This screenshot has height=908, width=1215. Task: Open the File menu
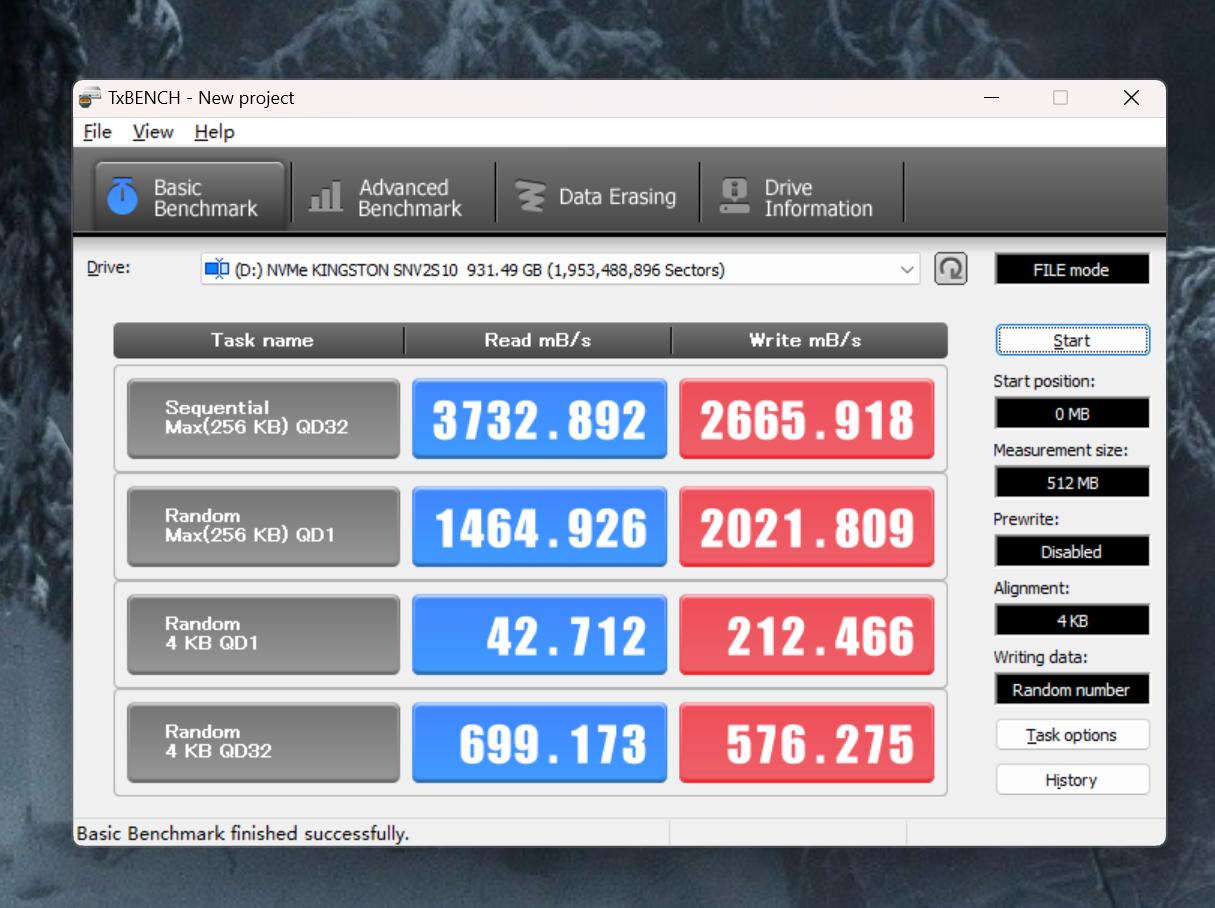(x=96, y=131)
